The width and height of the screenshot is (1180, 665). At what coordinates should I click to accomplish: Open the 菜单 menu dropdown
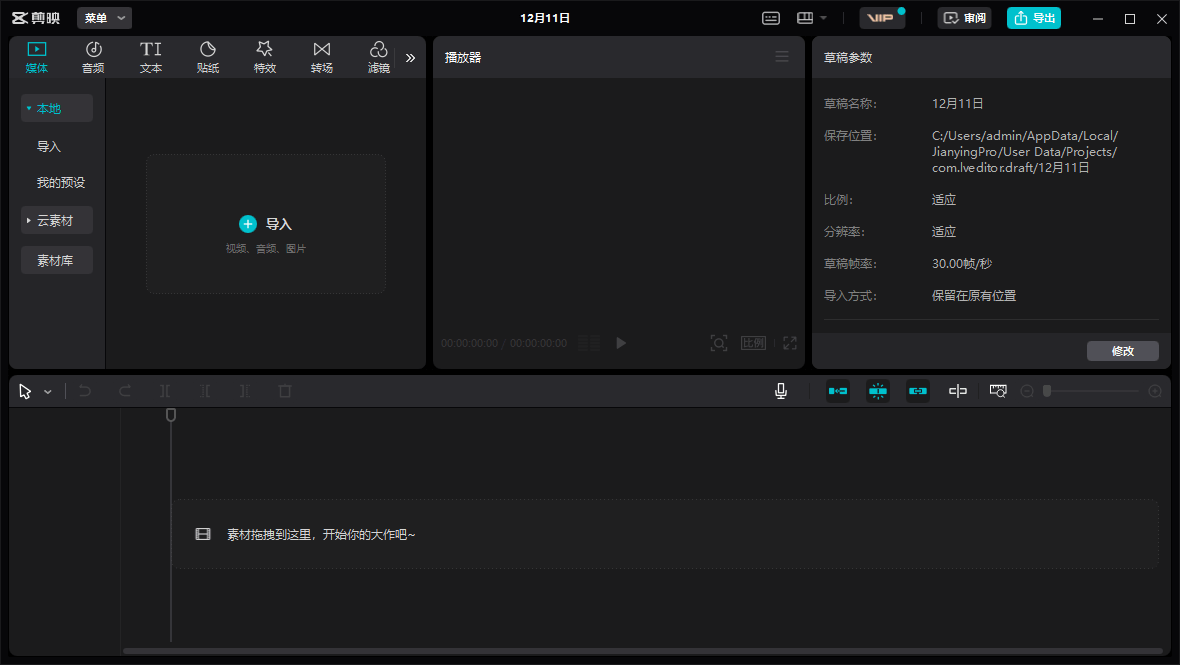click(105, 18)
